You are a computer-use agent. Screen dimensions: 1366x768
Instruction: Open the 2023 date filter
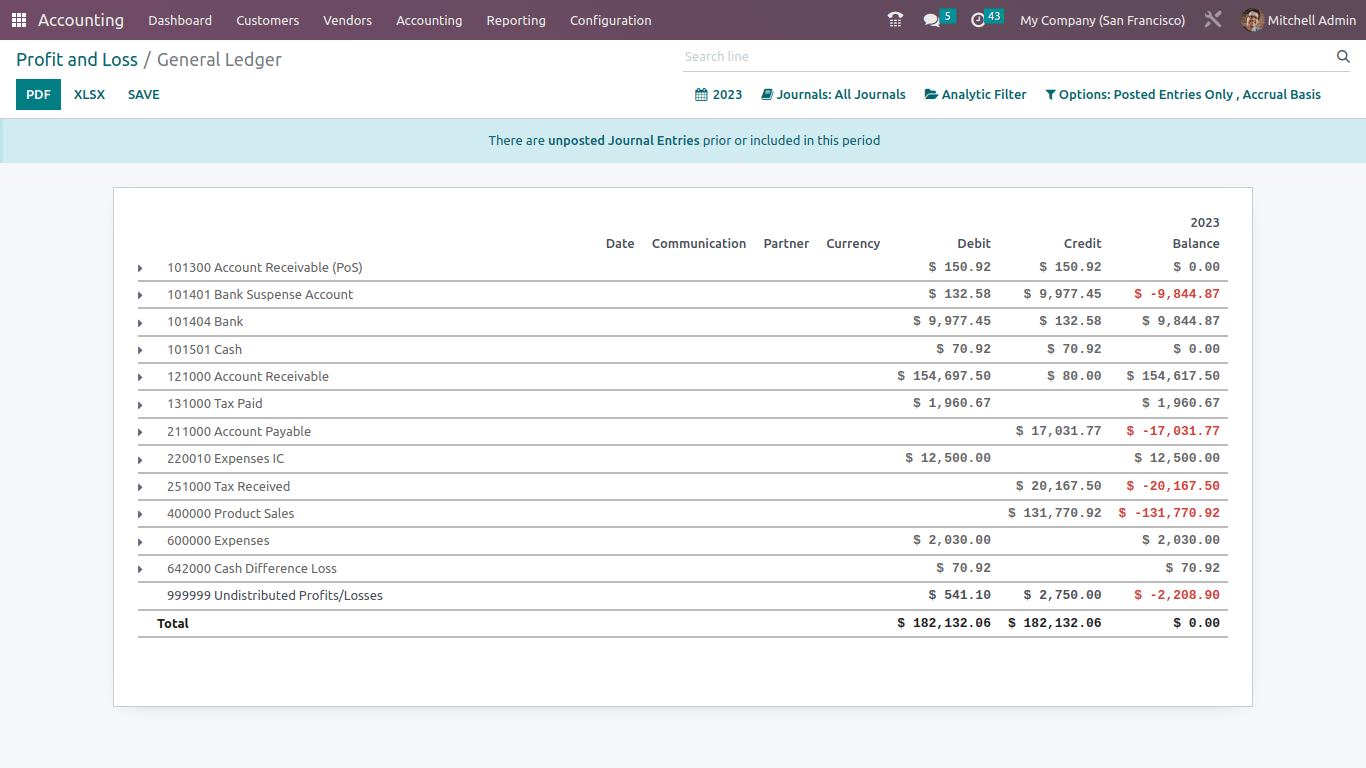coord(719,95)
